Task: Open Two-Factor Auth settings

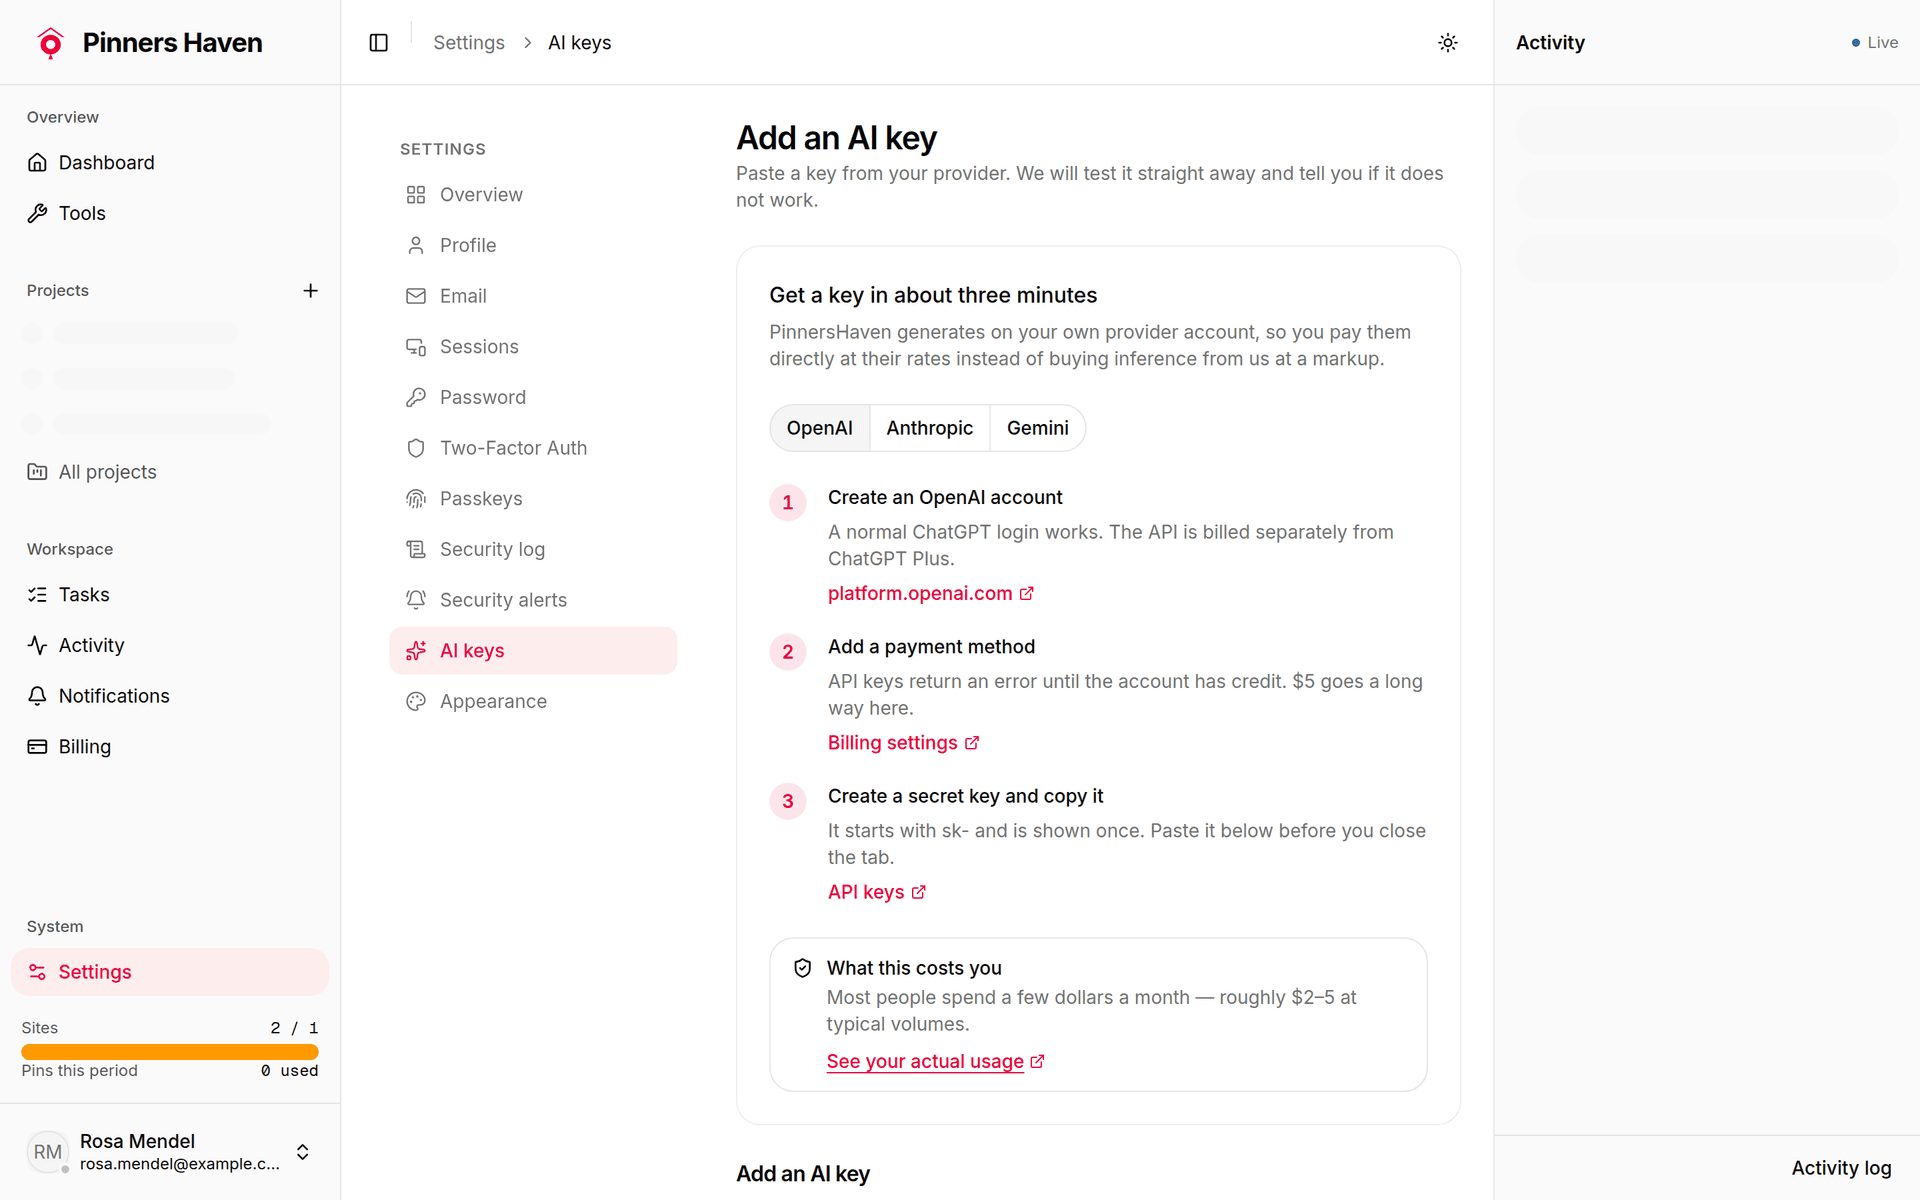Action: 533,448
